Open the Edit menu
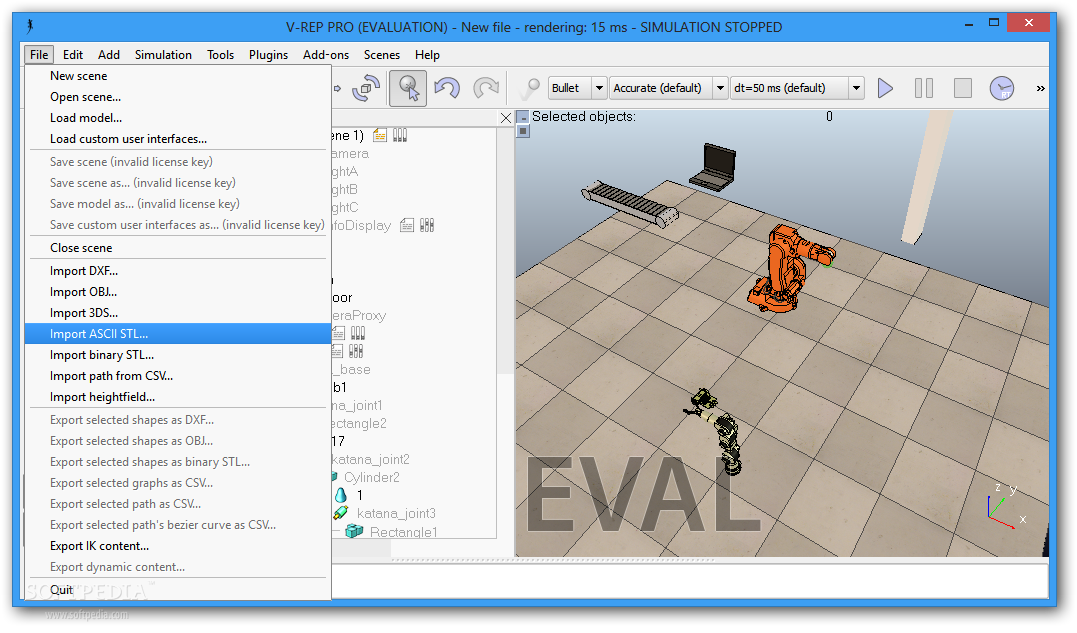Viewport: 1077px width, 633px height. tap(73, 55)
